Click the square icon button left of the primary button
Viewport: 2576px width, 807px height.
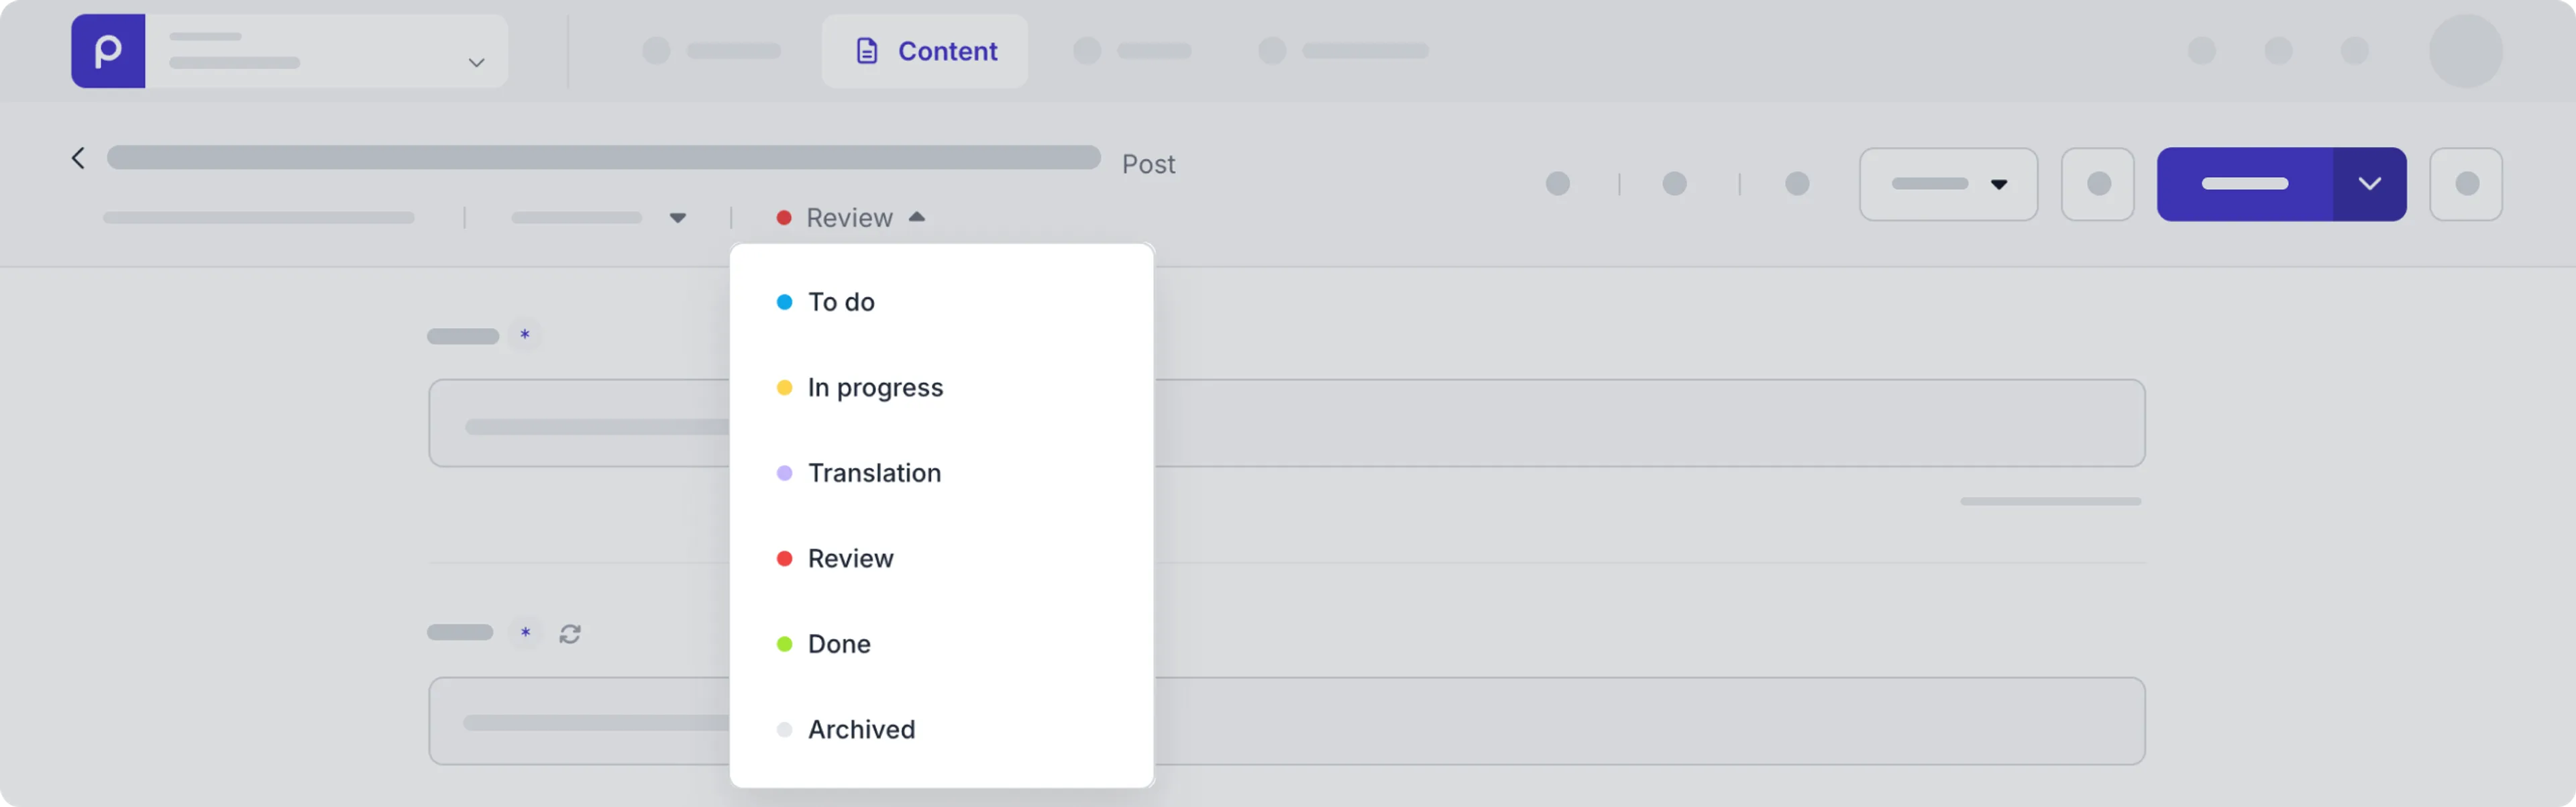2098,184
